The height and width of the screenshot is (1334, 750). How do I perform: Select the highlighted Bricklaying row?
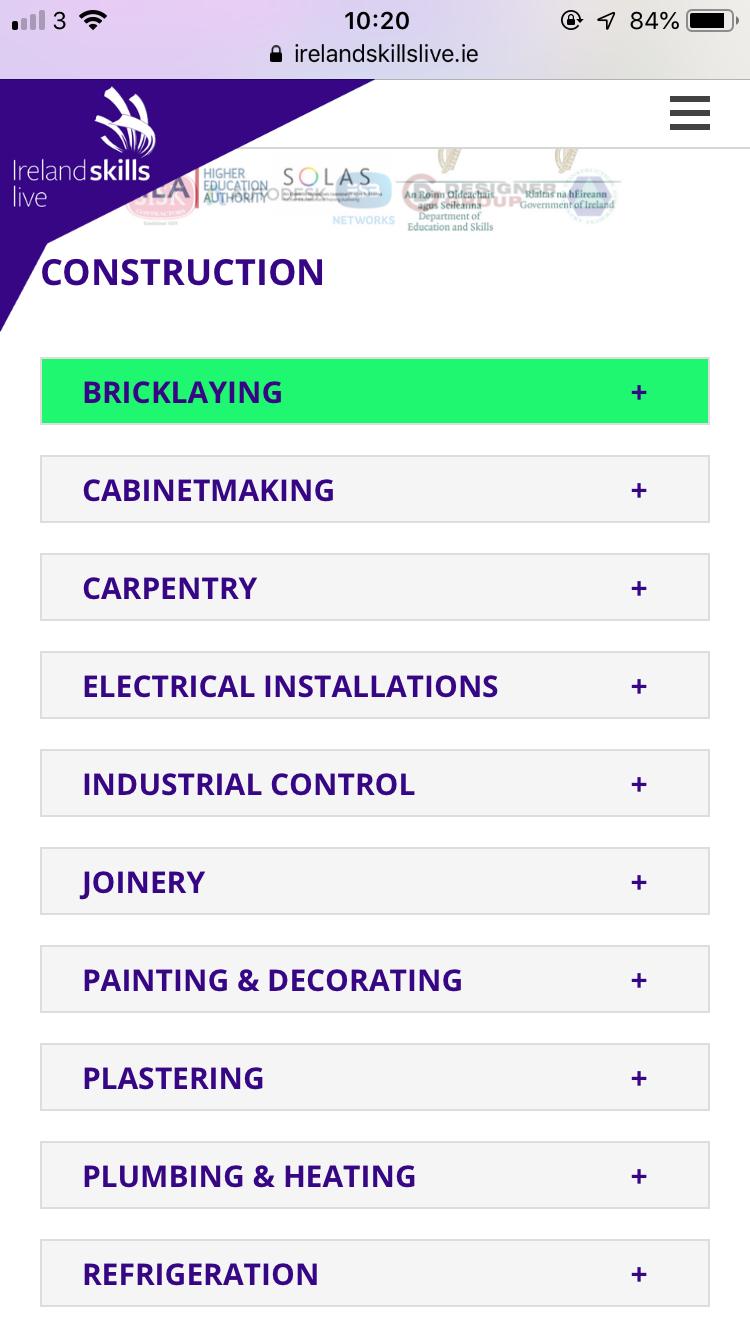pos(375,391)
